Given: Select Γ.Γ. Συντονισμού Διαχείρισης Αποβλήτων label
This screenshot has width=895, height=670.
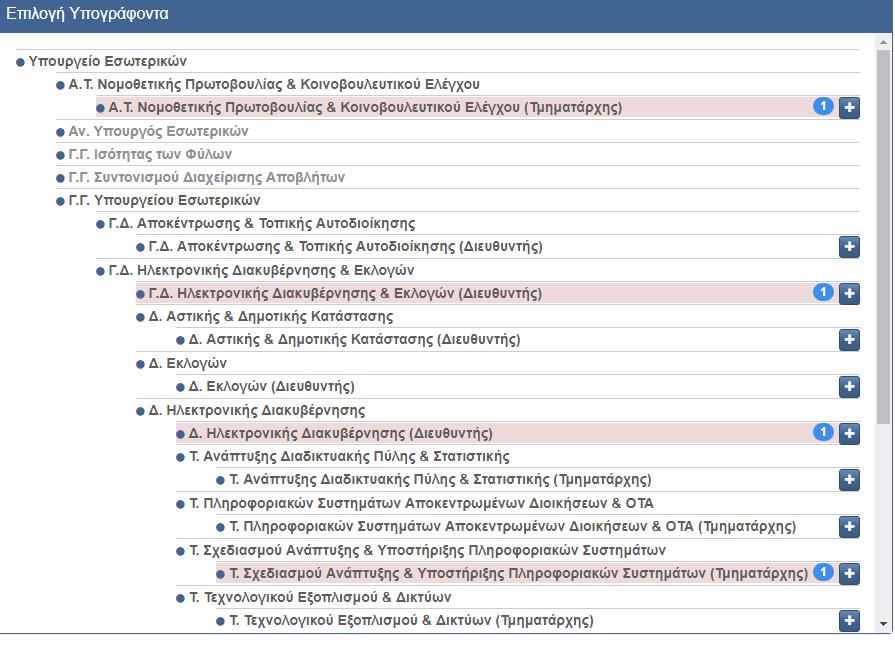Looking at the screenshot, I should pyautogui.click(x=207, y=177).
